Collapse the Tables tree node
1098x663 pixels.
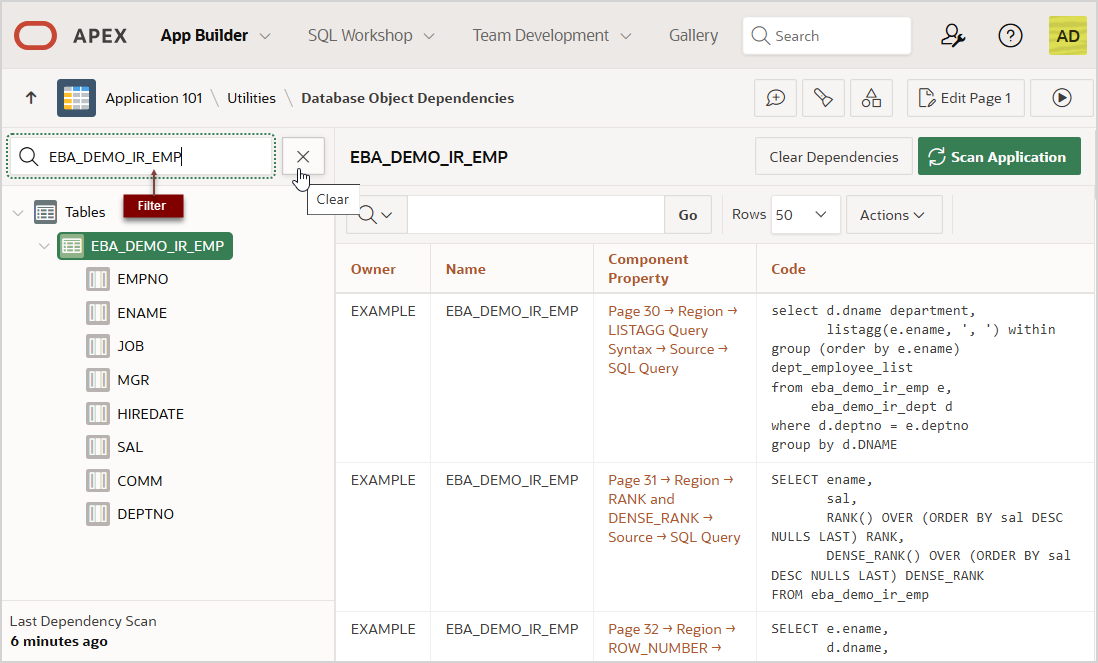pos(18,212)
